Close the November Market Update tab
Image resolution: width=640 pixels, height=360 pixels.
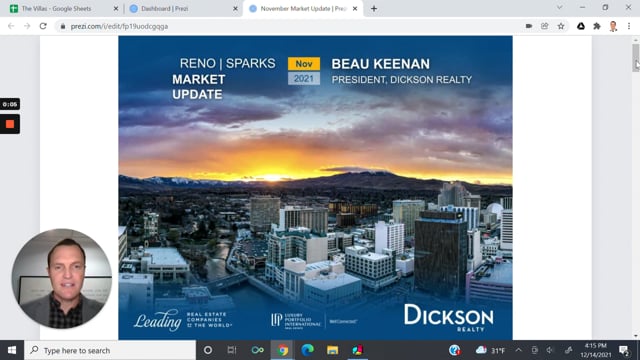[355, 9]
